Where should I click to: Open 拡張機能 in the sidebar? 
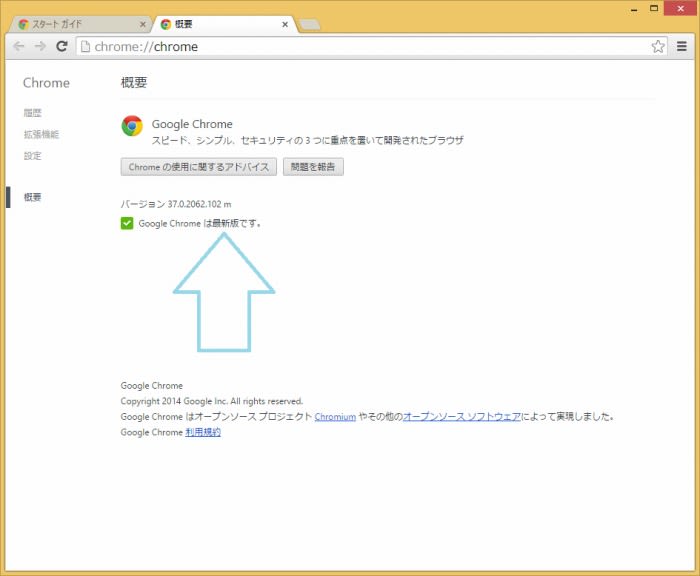41,134
